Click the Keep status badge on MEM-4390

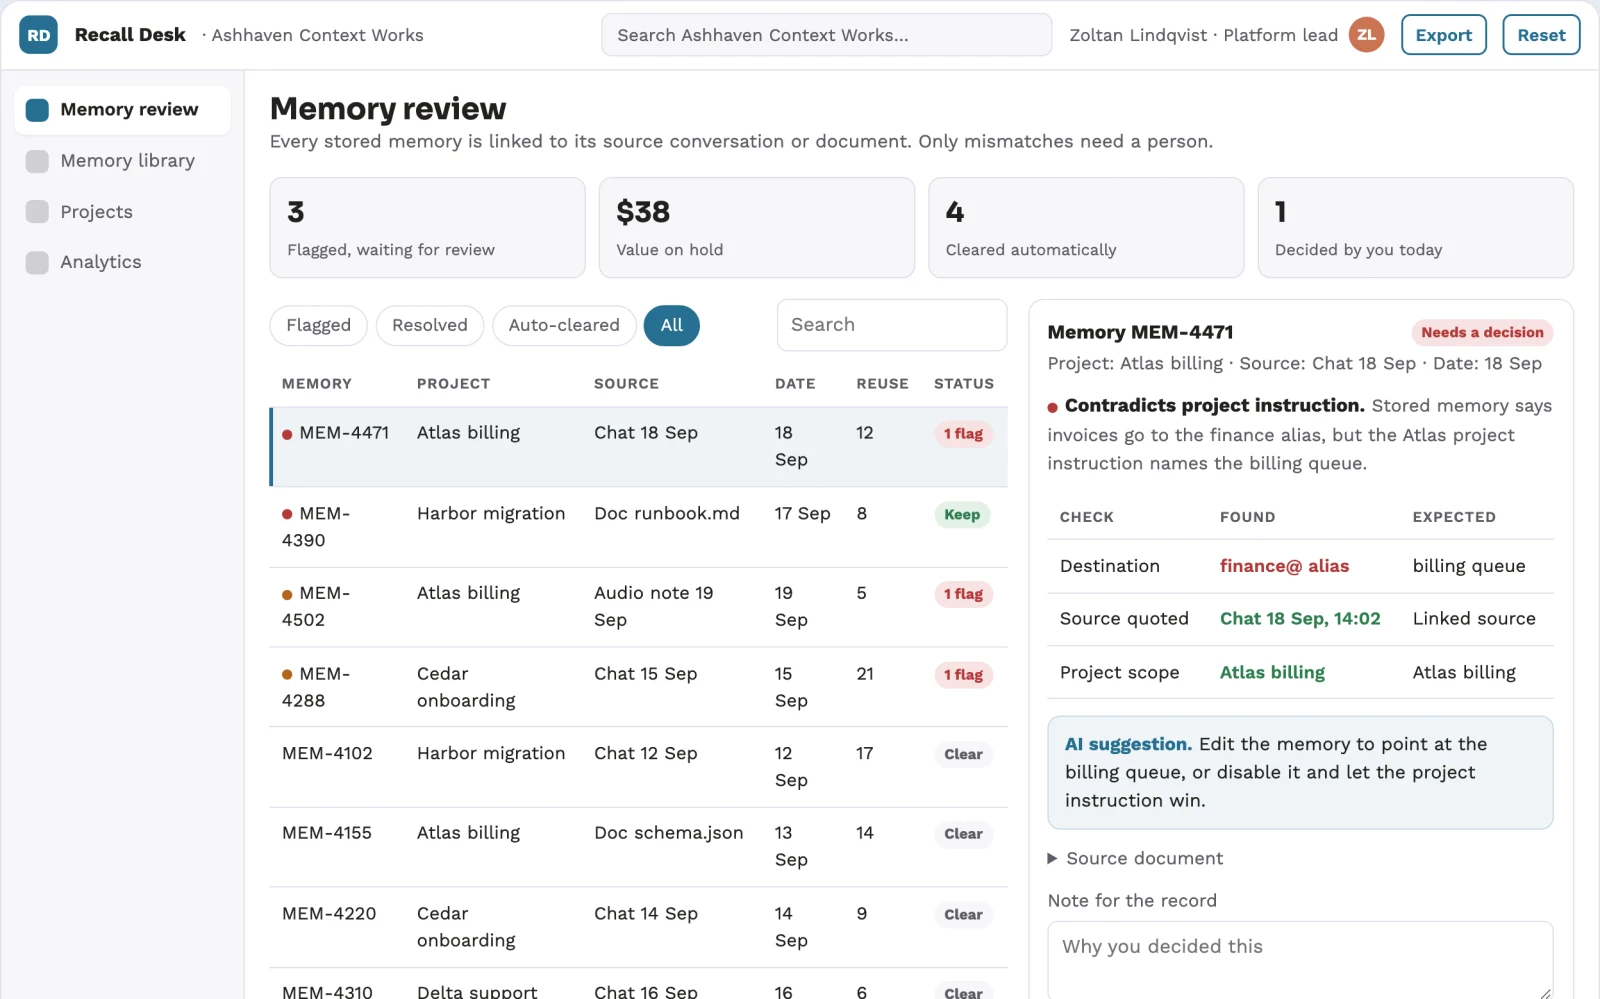[962, 515]
